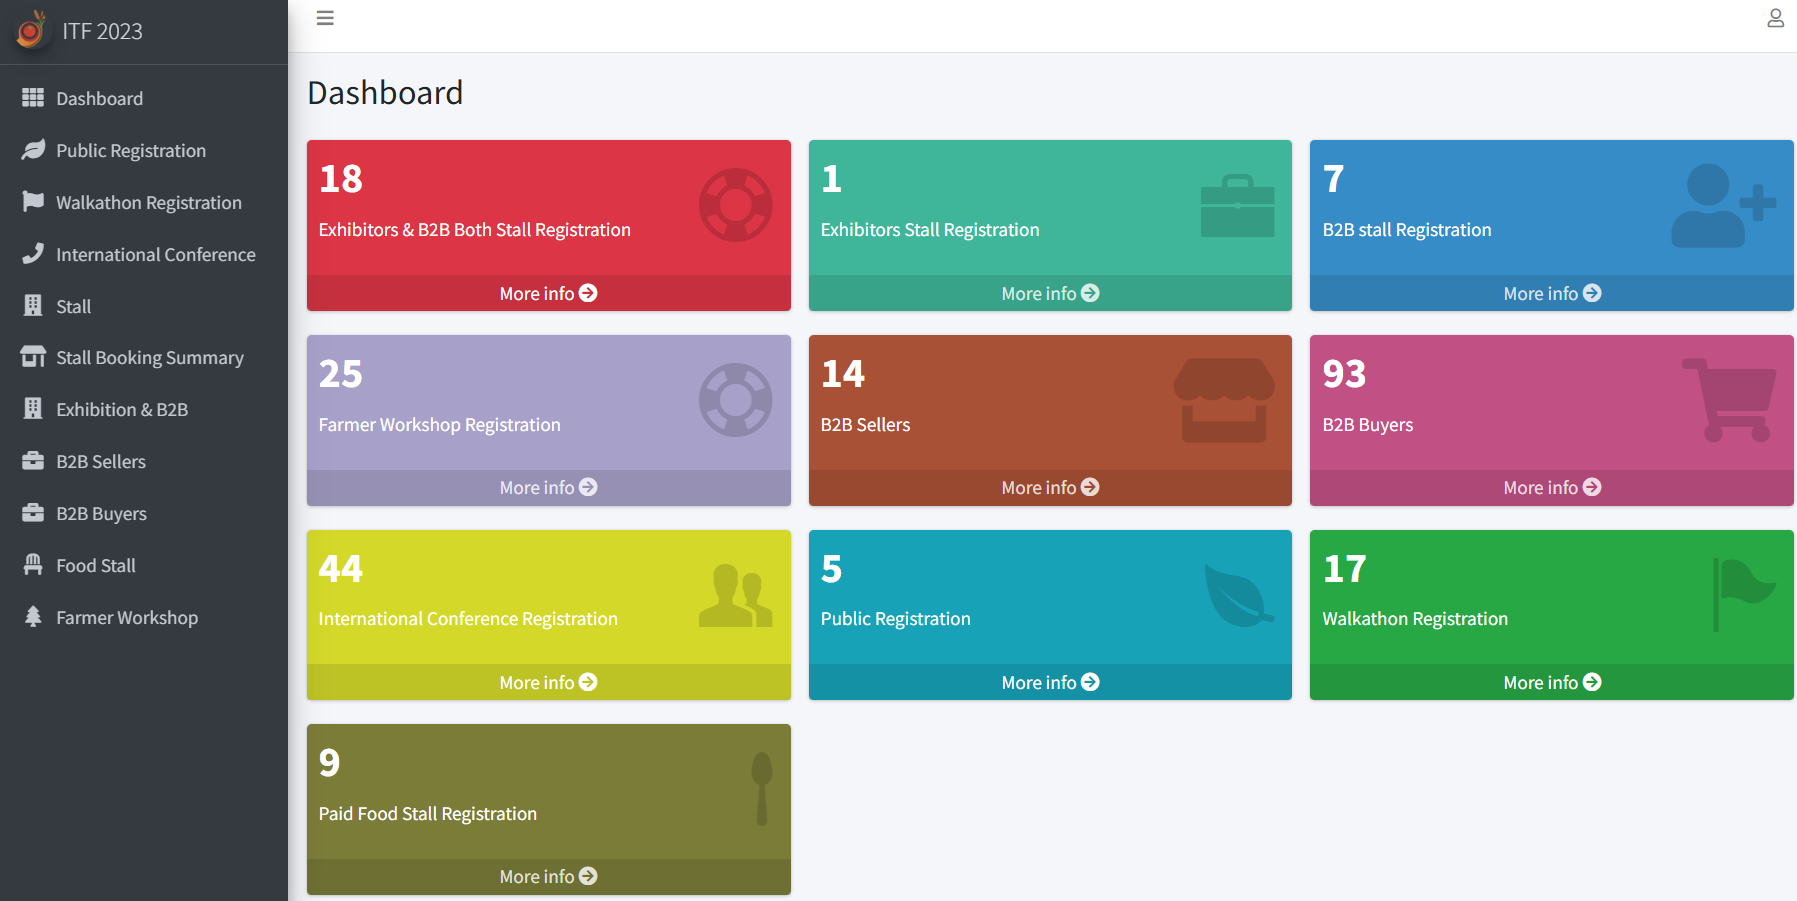Click 'Farmer Workshop Registration' card label
Viewport: 1797px width, 901px height.
[x=440, y=424]
